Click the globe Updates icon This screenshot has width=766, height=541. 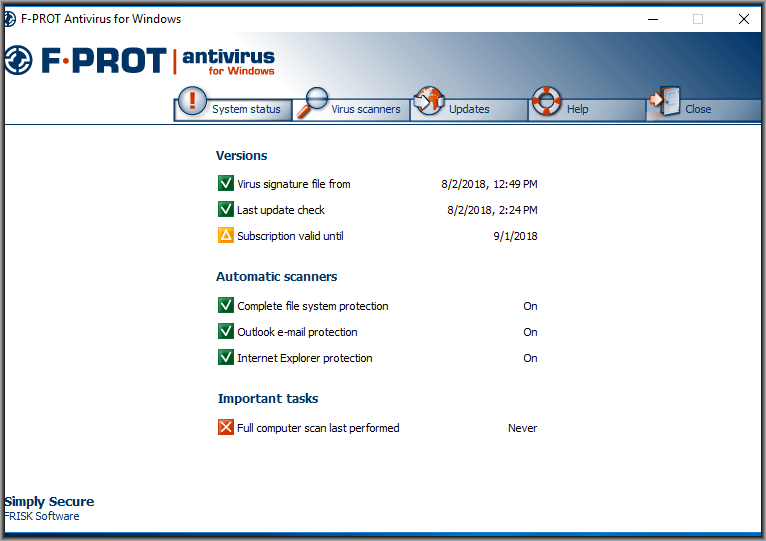tap(428, 101)
